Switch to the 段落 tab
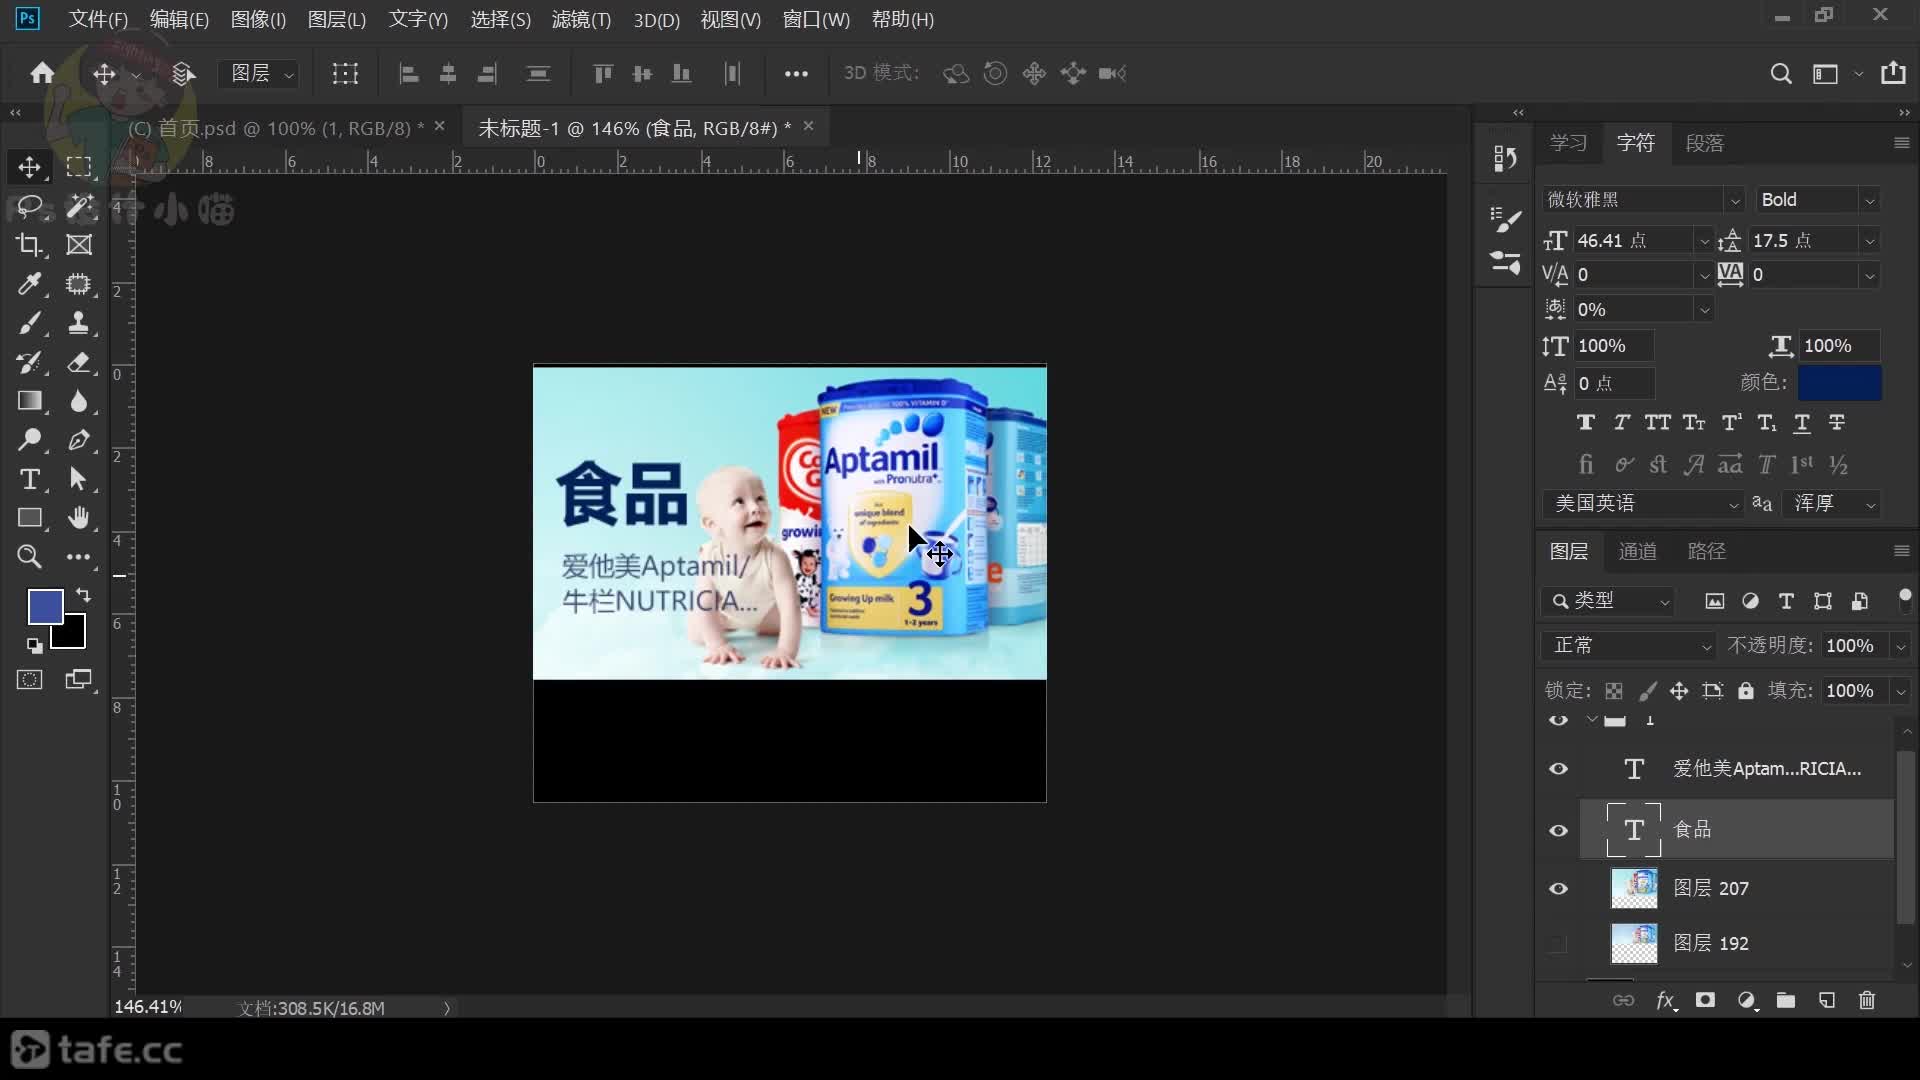1920x1080 pixels. point(1704,143)
